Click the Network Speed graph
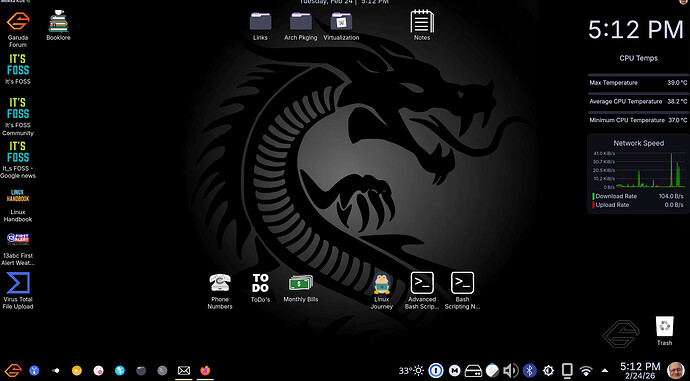This screenshot has height=381, width=690. point(639,170)
